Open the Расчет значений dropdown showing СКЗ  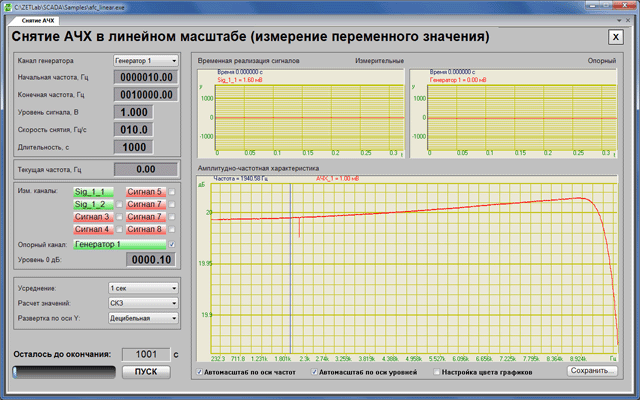pos(143,303)
